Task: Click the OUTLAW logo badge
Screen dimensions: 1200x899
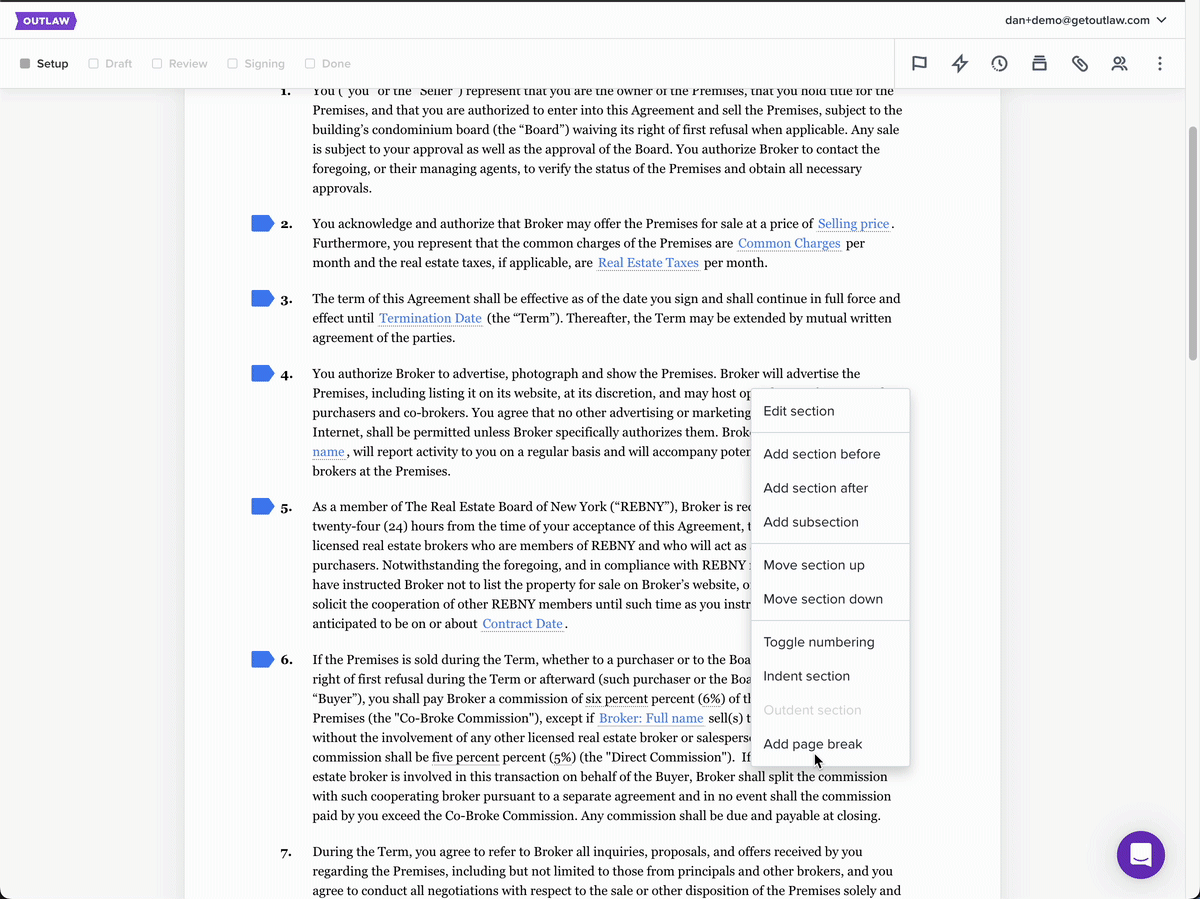Action: (x=45, y=20)
